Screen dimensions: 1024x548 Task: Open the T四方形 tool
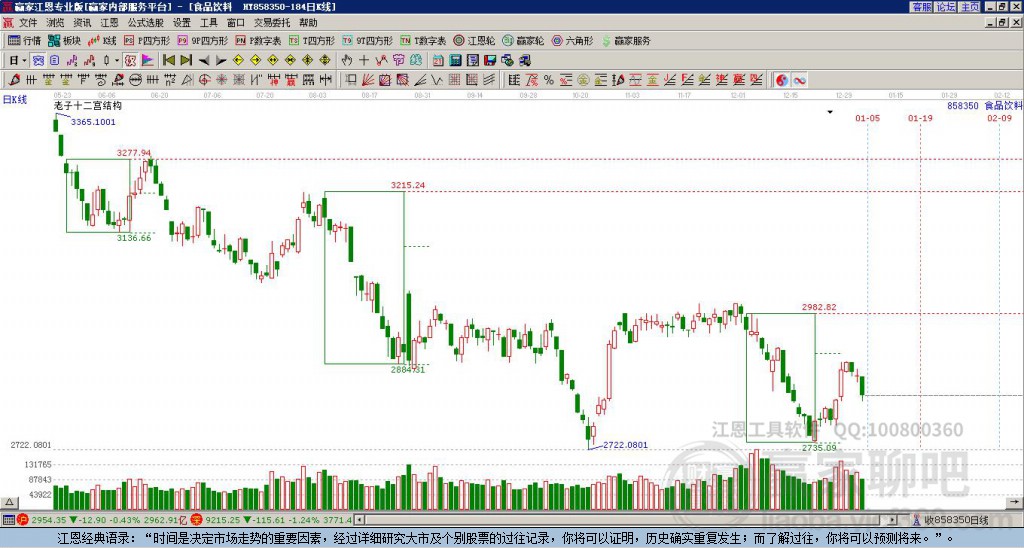[x=312, y=40]
